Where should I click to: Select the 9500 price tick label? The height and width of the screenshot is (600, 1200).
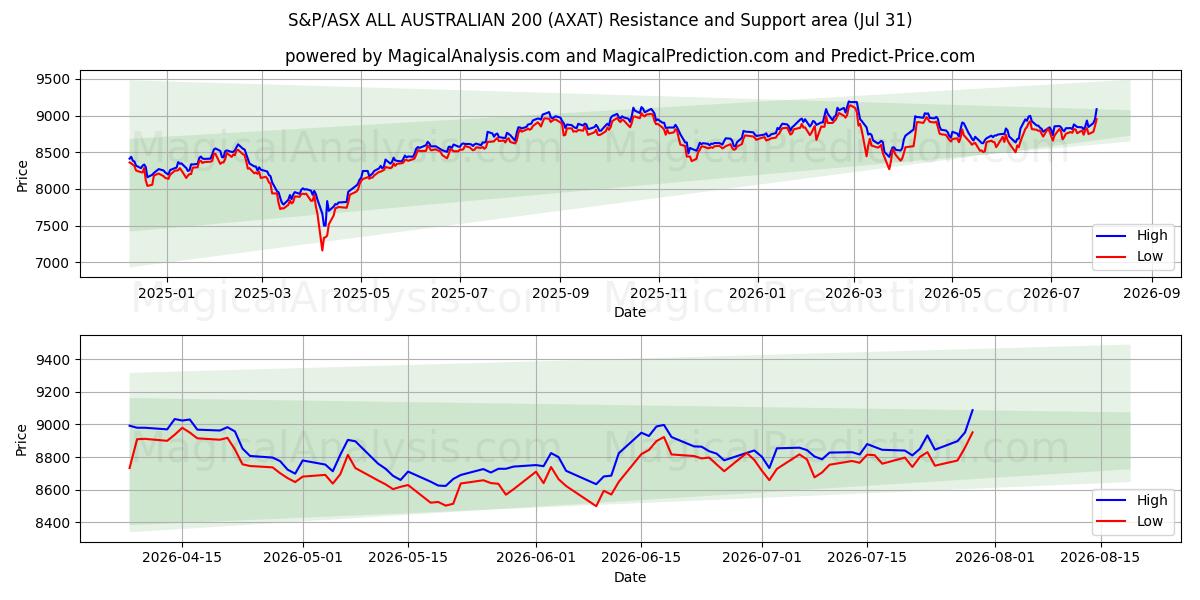pos(54,80)
